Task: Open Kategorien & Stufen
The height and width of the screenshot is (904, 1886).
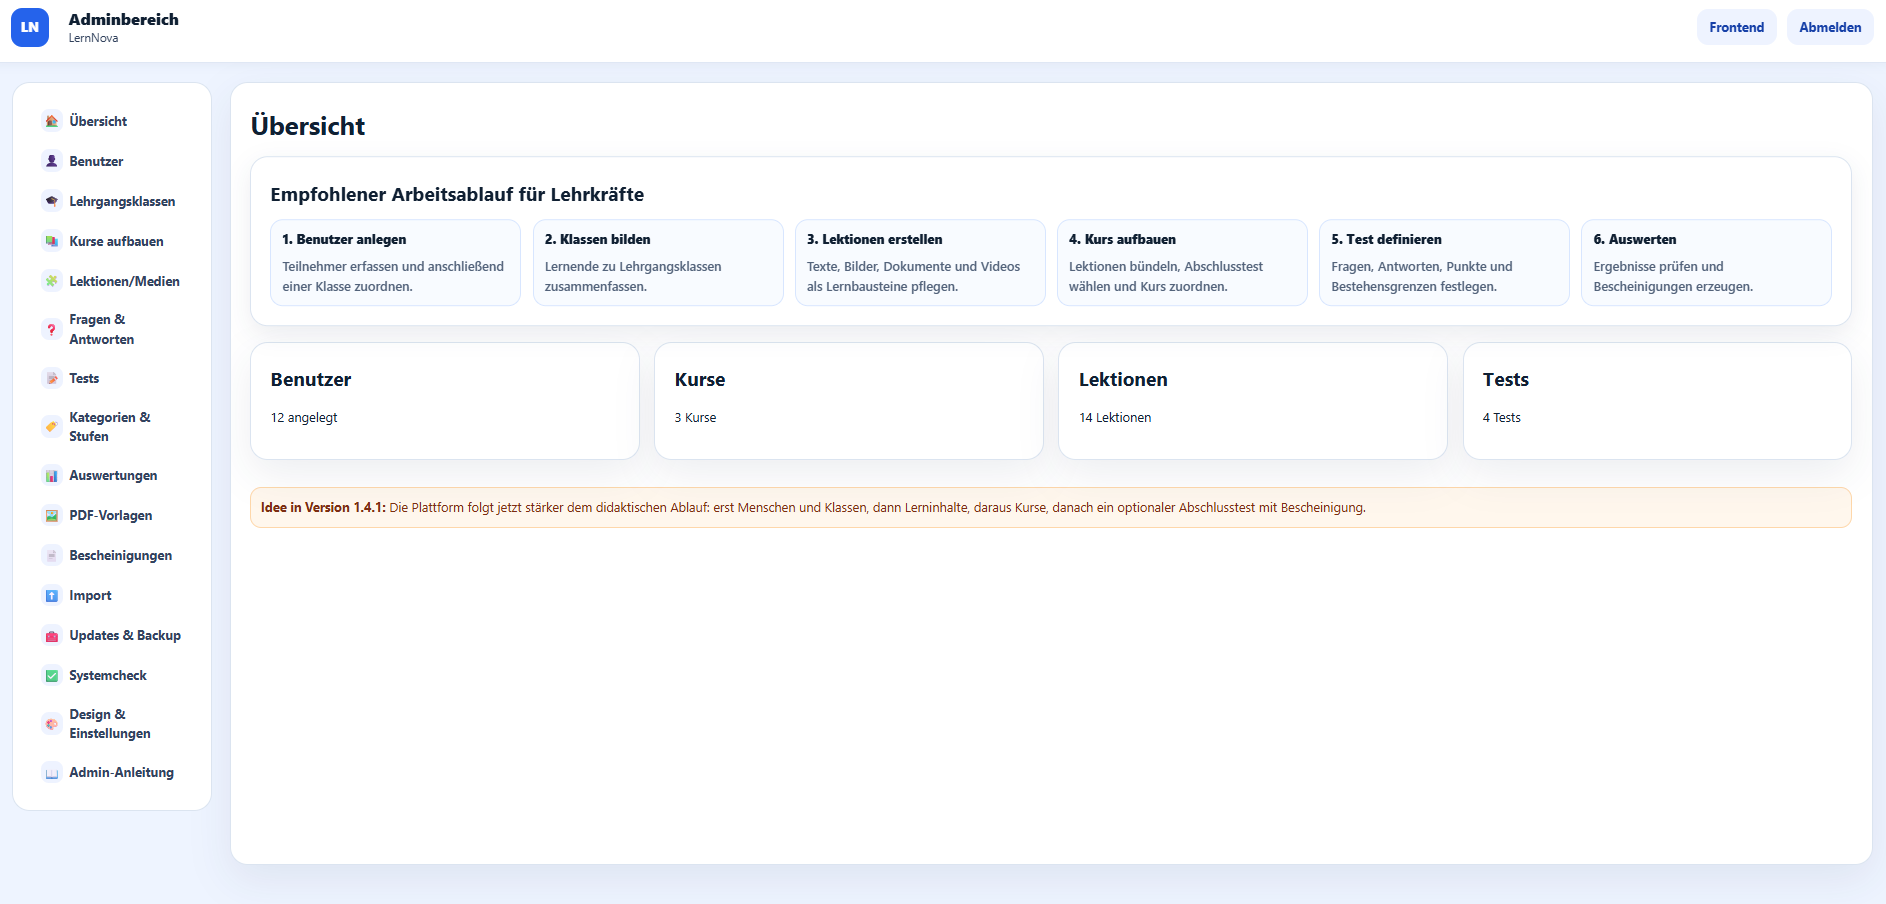Action: (x=112, y=427)
